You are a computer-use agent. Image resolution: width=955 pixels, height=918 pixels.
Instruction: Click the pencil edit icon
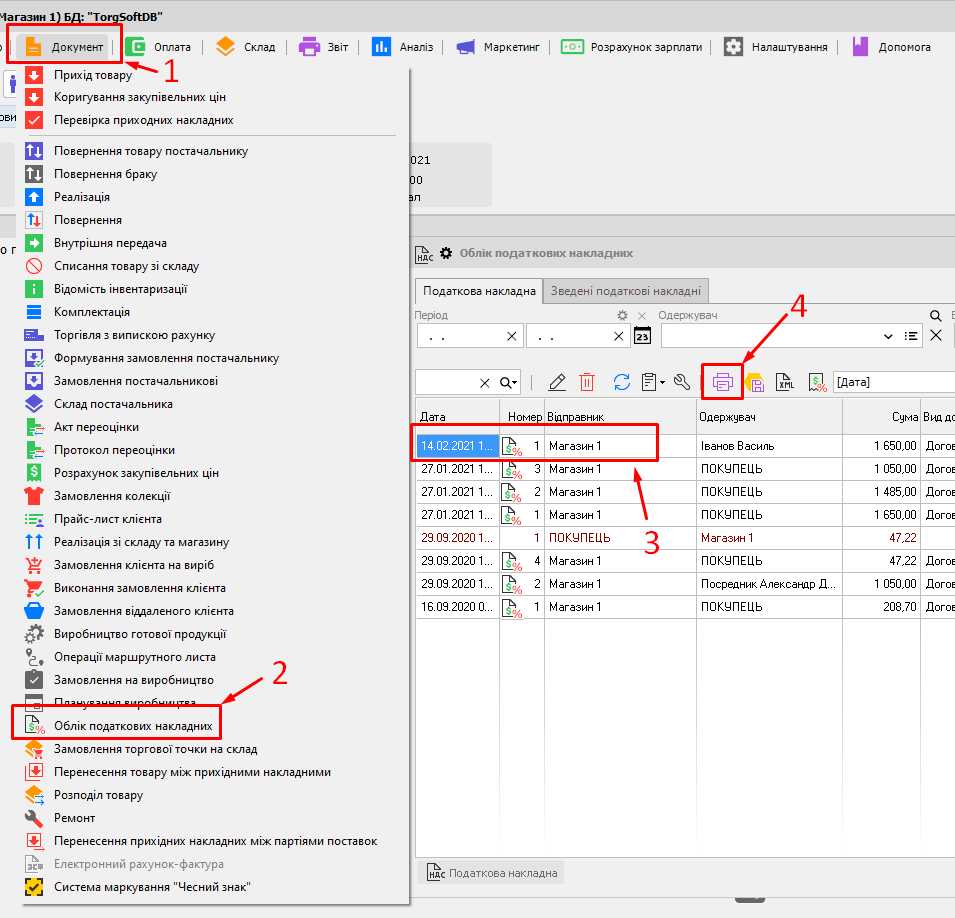tap(557, 382)
